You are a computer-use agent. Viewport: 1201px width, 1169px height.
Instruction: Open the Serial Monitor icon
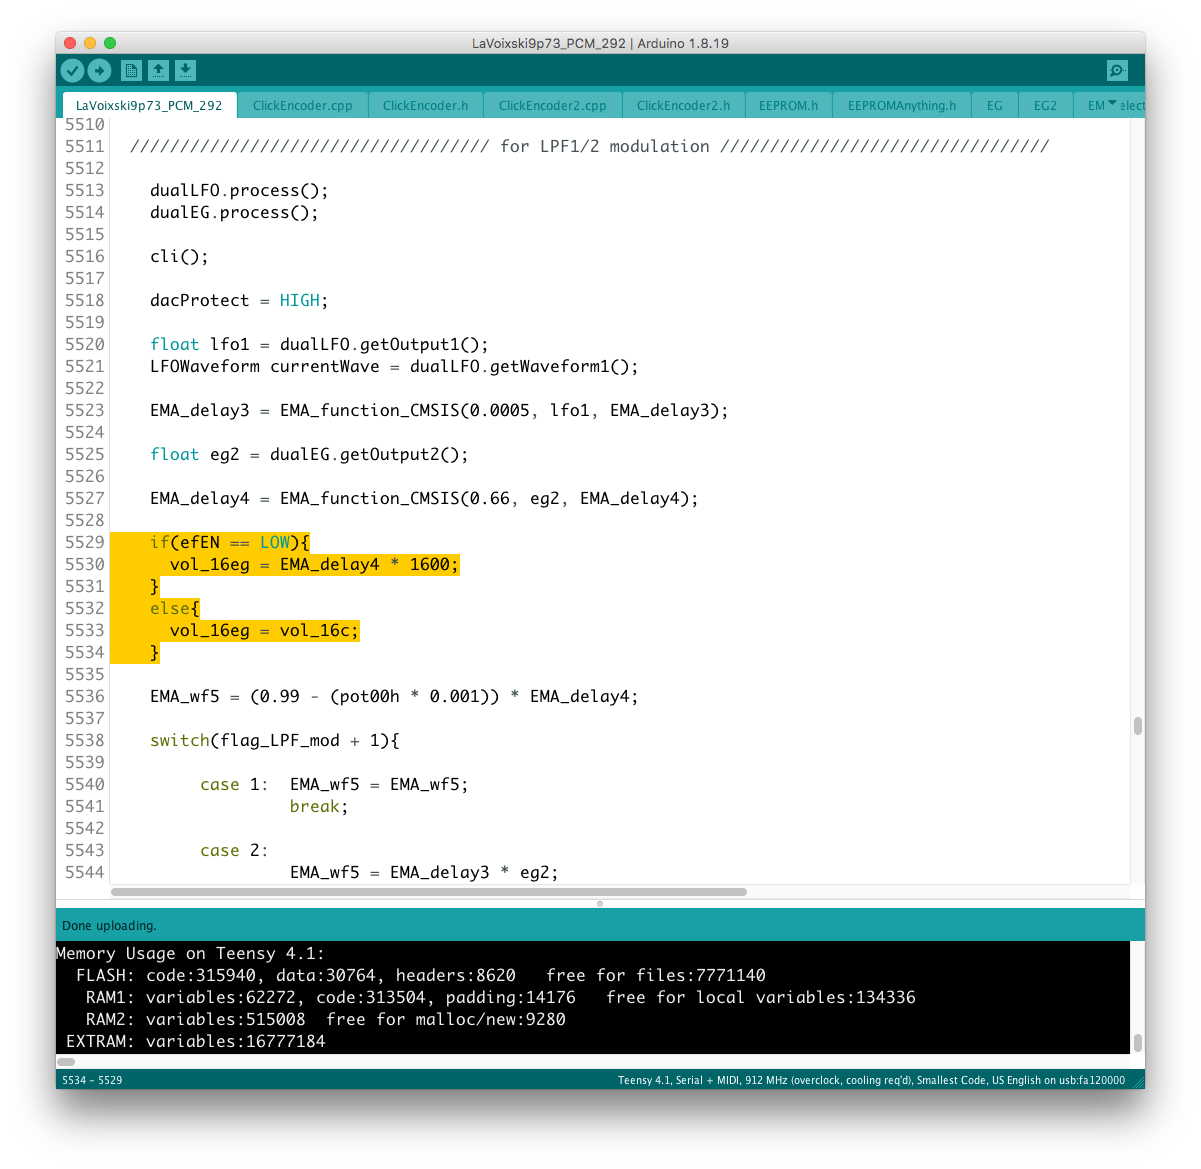click(1117, 70)
